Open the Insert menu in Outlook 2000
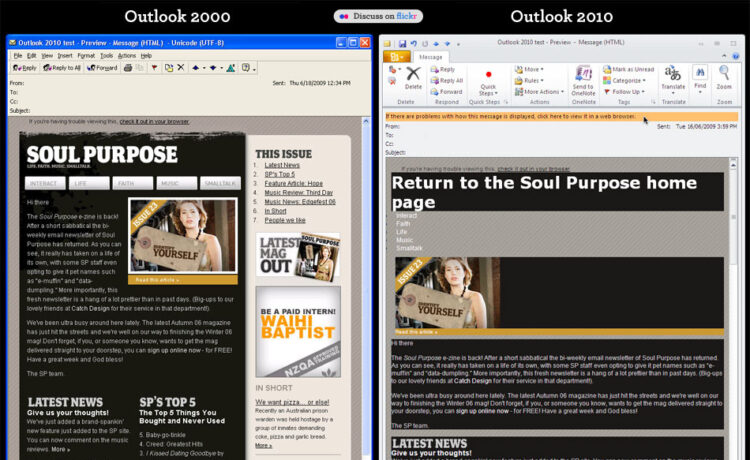 click(x=65, y=55)
